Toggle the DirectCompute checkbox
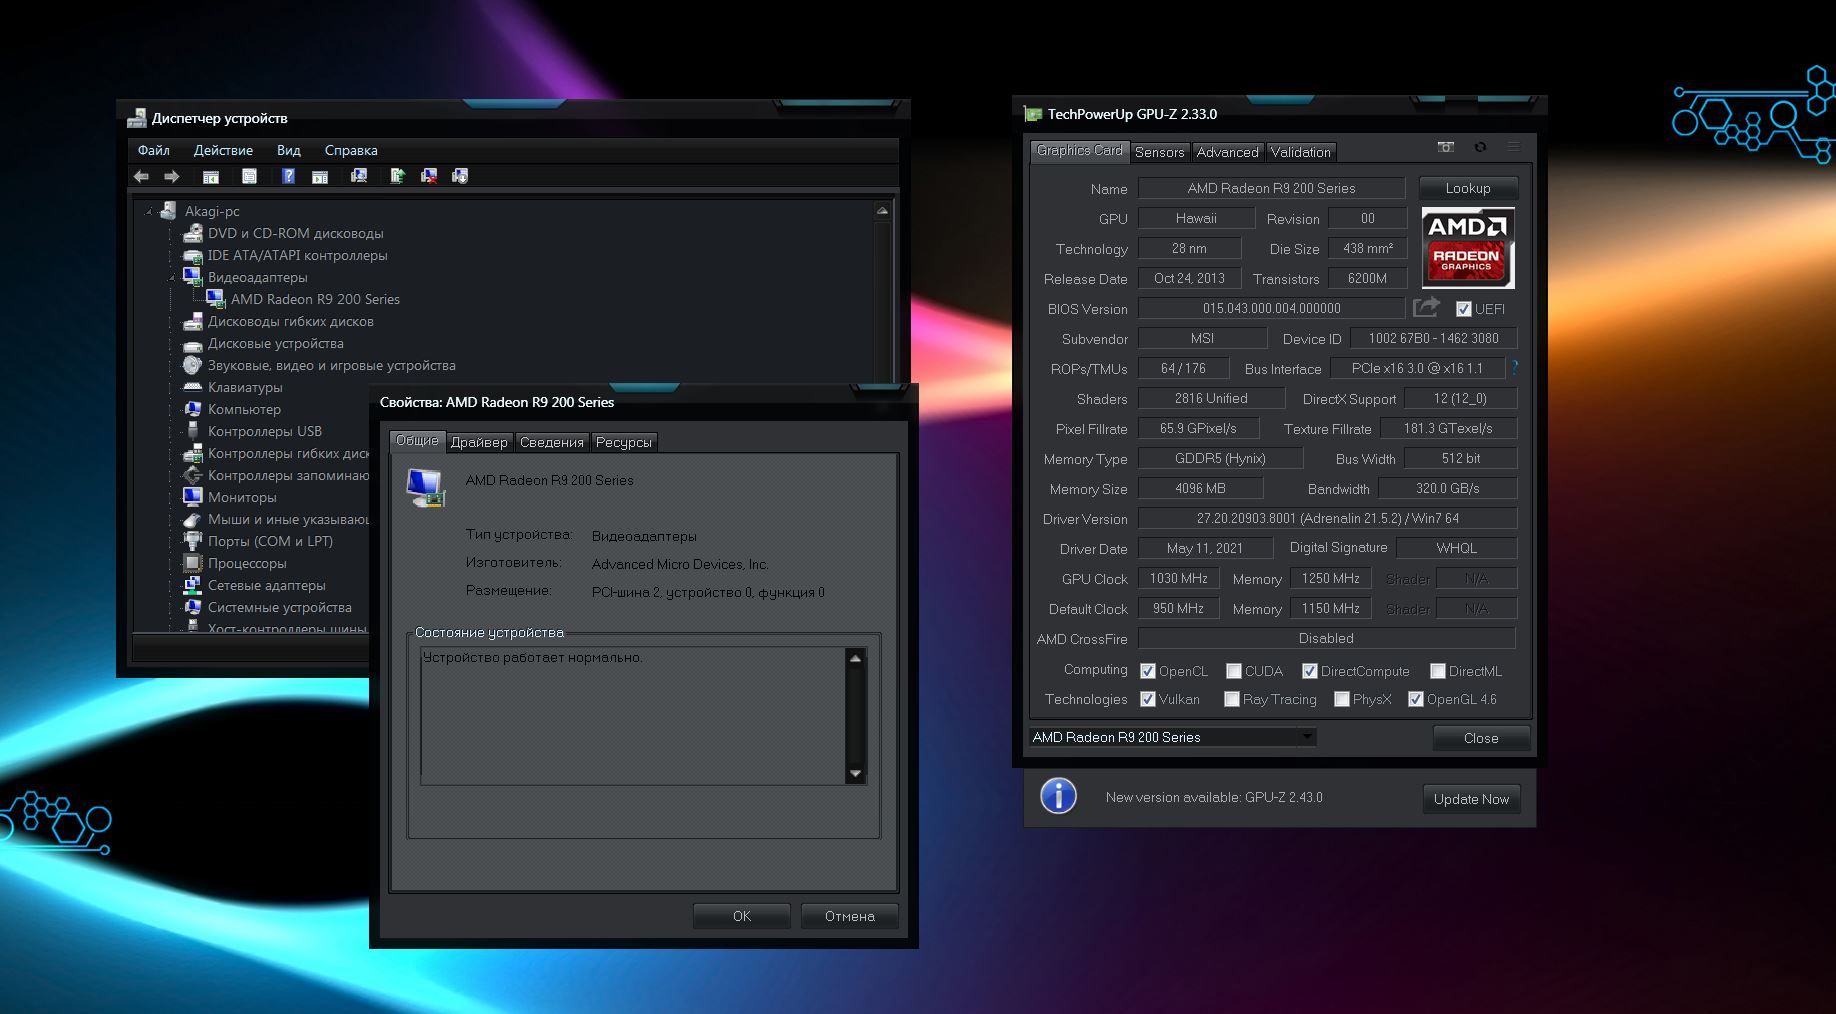Viewport: 1836px width, 1014px height. [x=1310, y=671]
